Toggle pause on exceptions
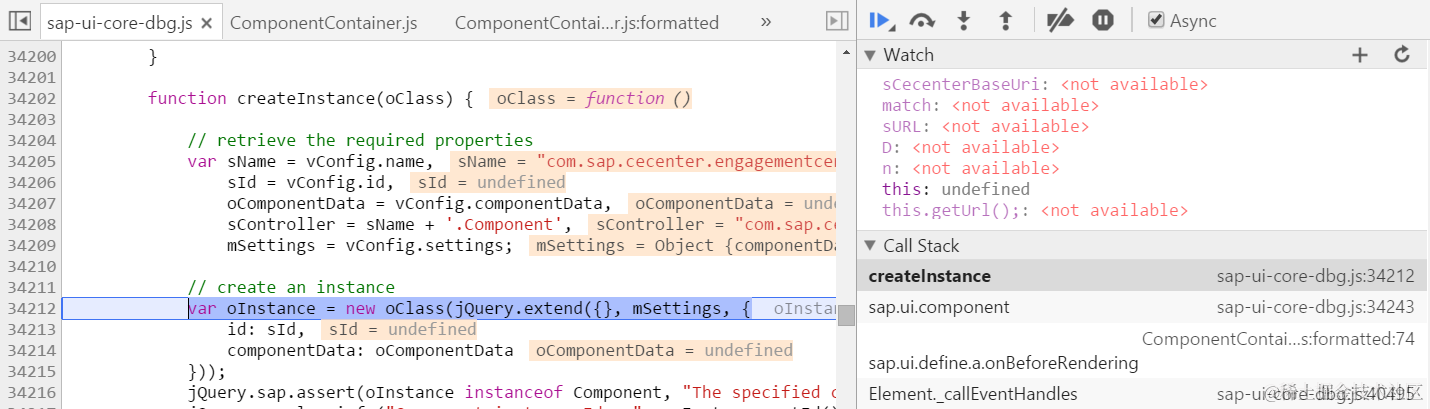 tap(1103, 20)
